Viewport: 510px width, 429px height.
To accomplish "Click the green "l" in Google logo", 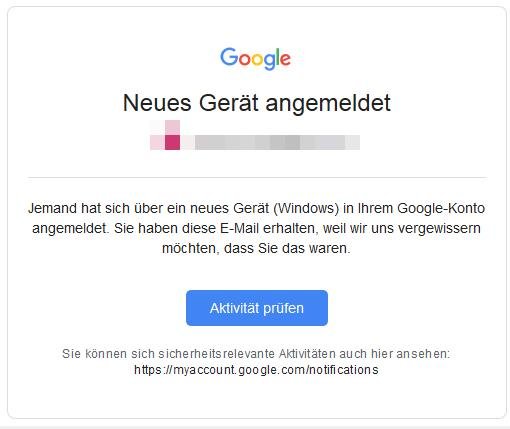I will (x=277, y=57).
